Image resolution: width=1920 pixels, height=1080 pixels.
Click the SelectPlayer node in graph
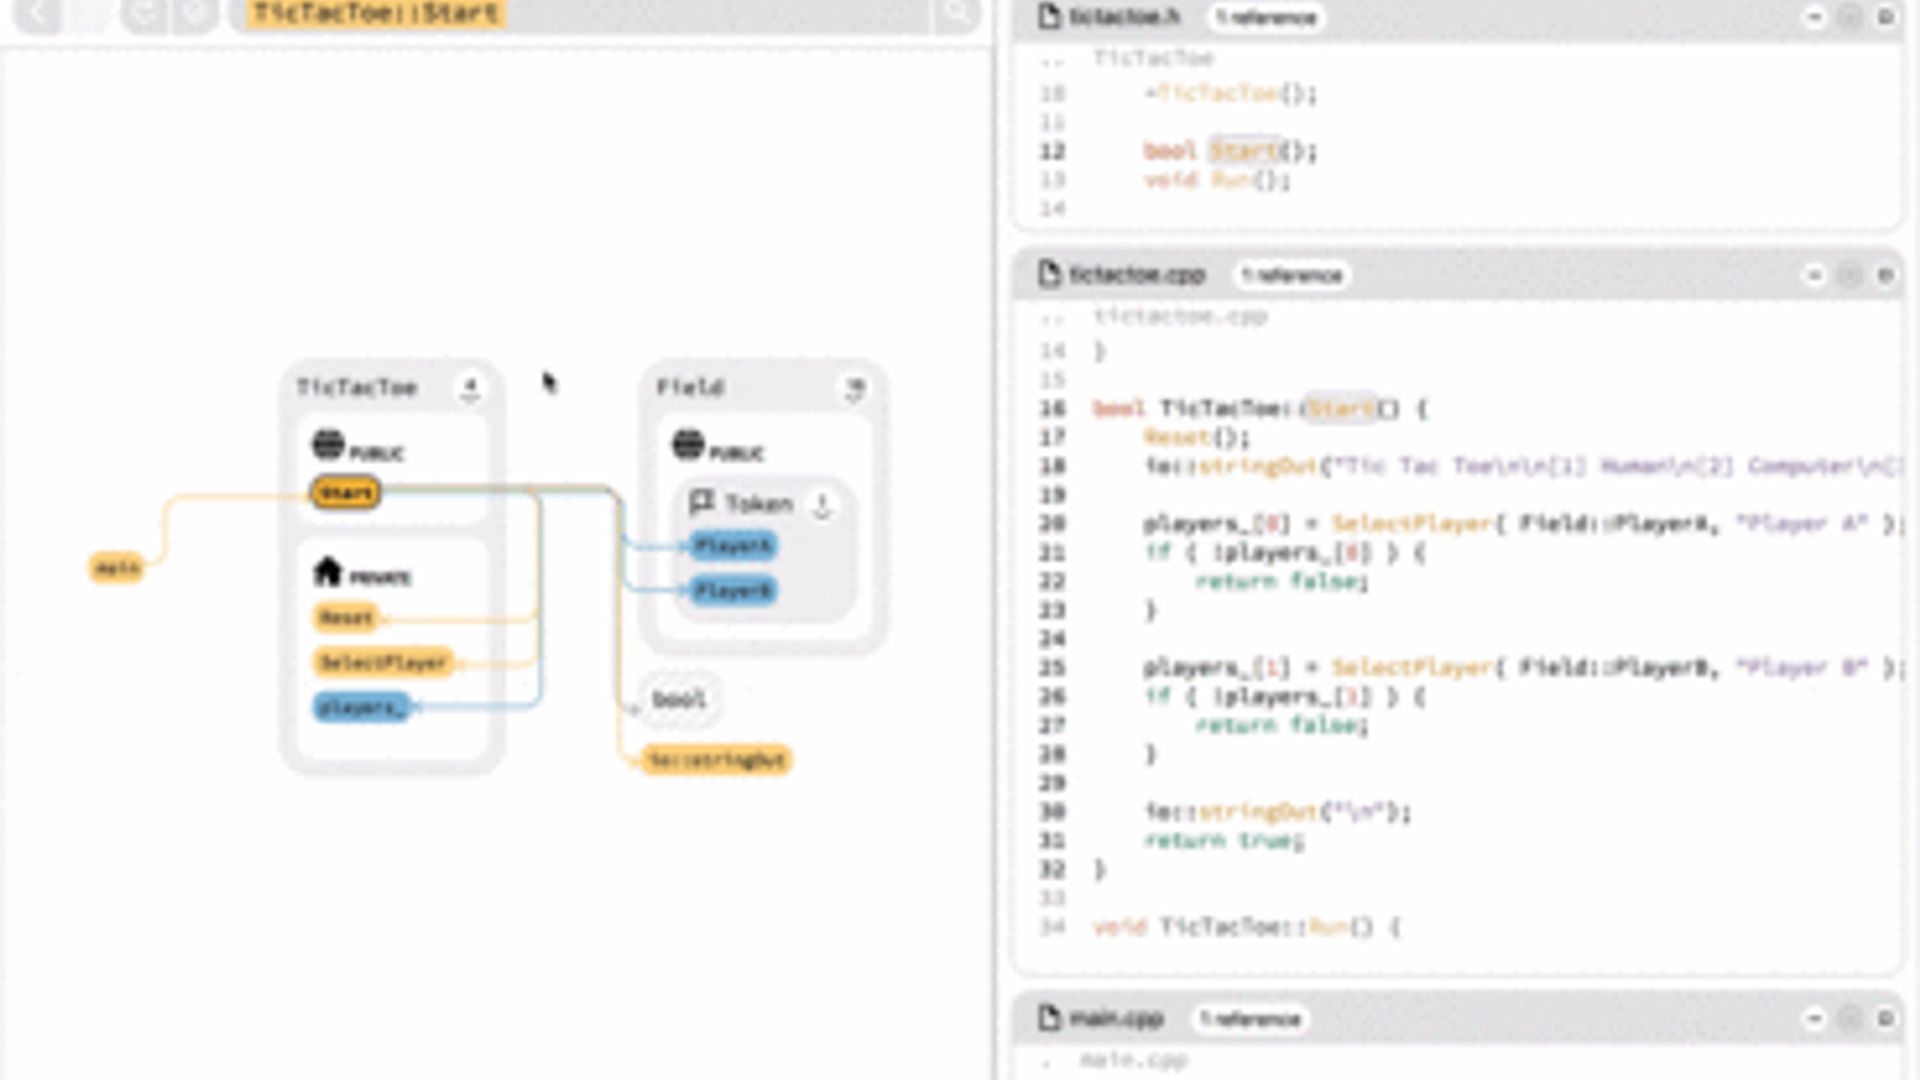point(384,663)
